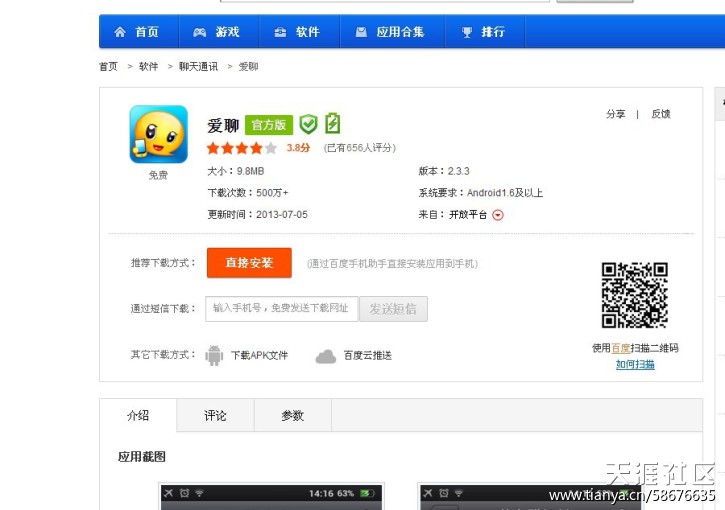Click the 系统要求 Android1.6及以上 text
725x510 pixels.
[481, 193]
